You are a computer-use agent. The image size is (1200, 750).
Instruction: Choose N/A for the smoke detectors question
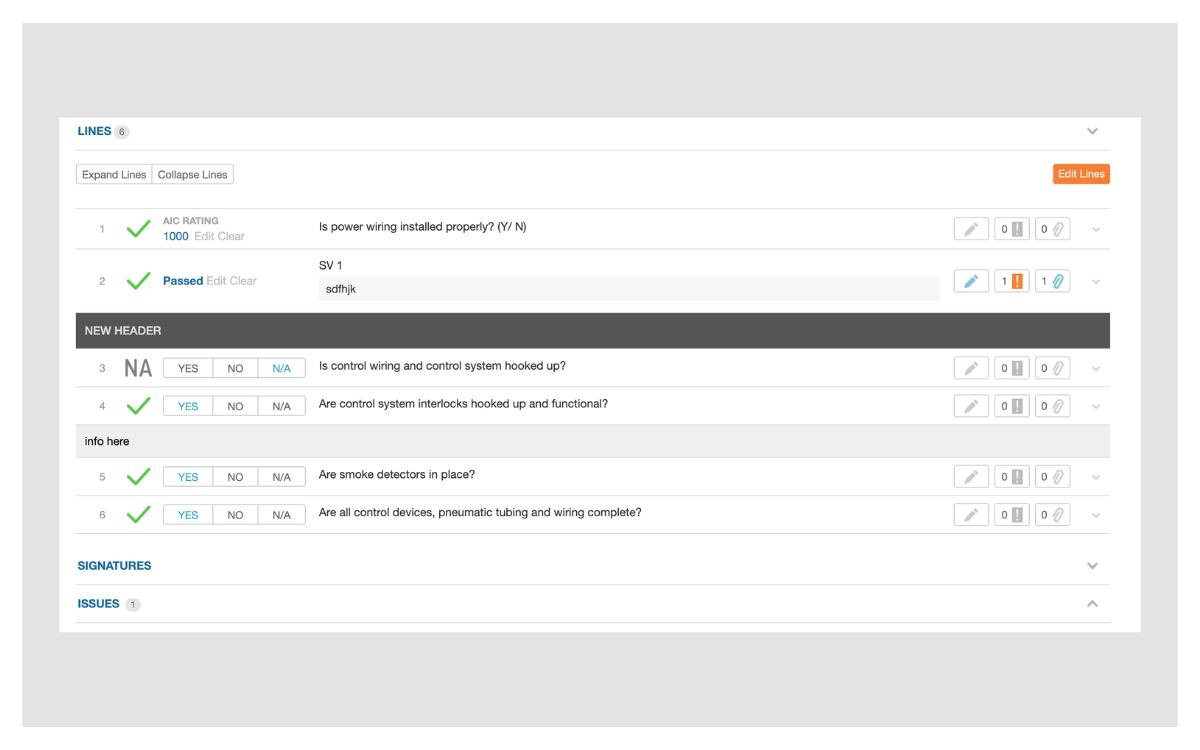281,477
